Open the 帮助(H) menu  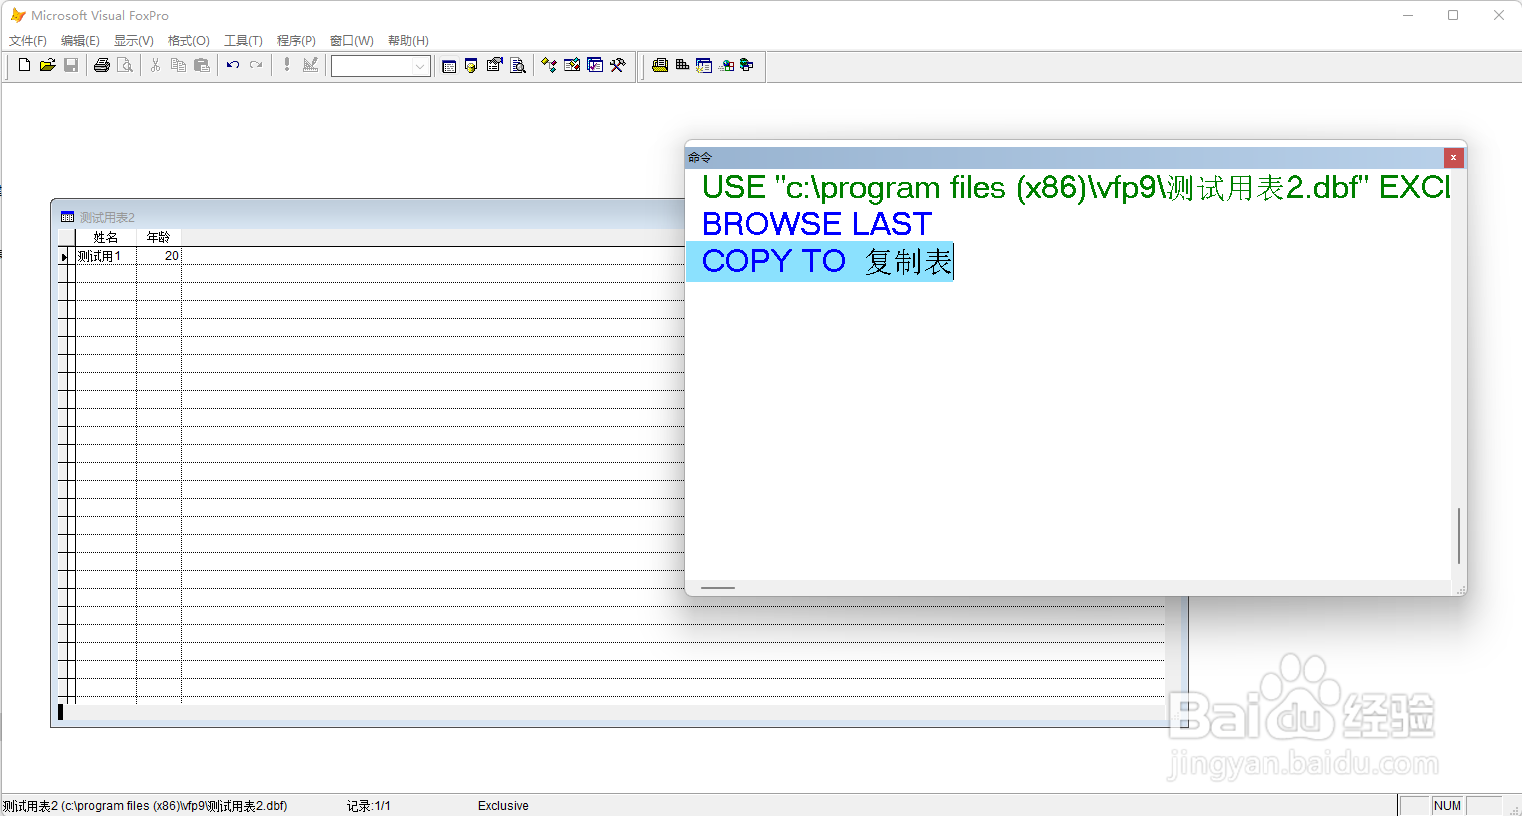coord(408,41)
